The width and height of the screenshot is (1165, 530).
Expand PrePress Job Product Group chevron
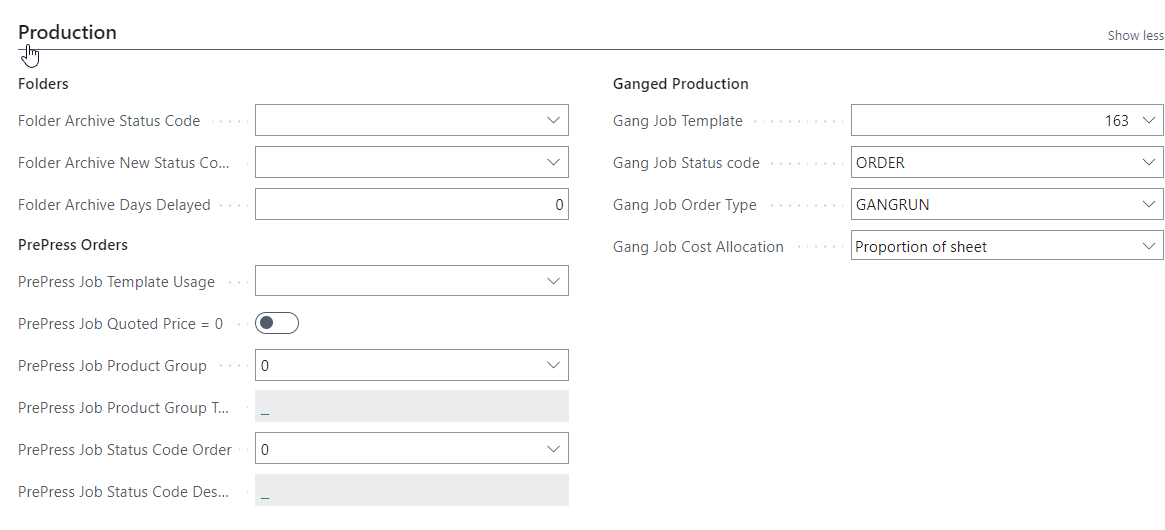tap(553, 365)
